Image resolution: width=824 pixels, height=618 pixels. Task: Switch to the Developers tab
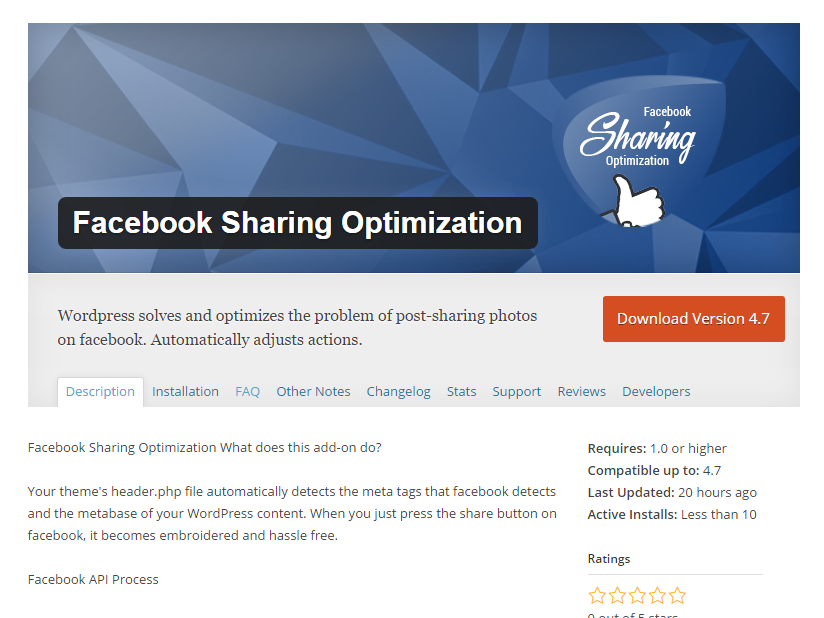point(656,392)
